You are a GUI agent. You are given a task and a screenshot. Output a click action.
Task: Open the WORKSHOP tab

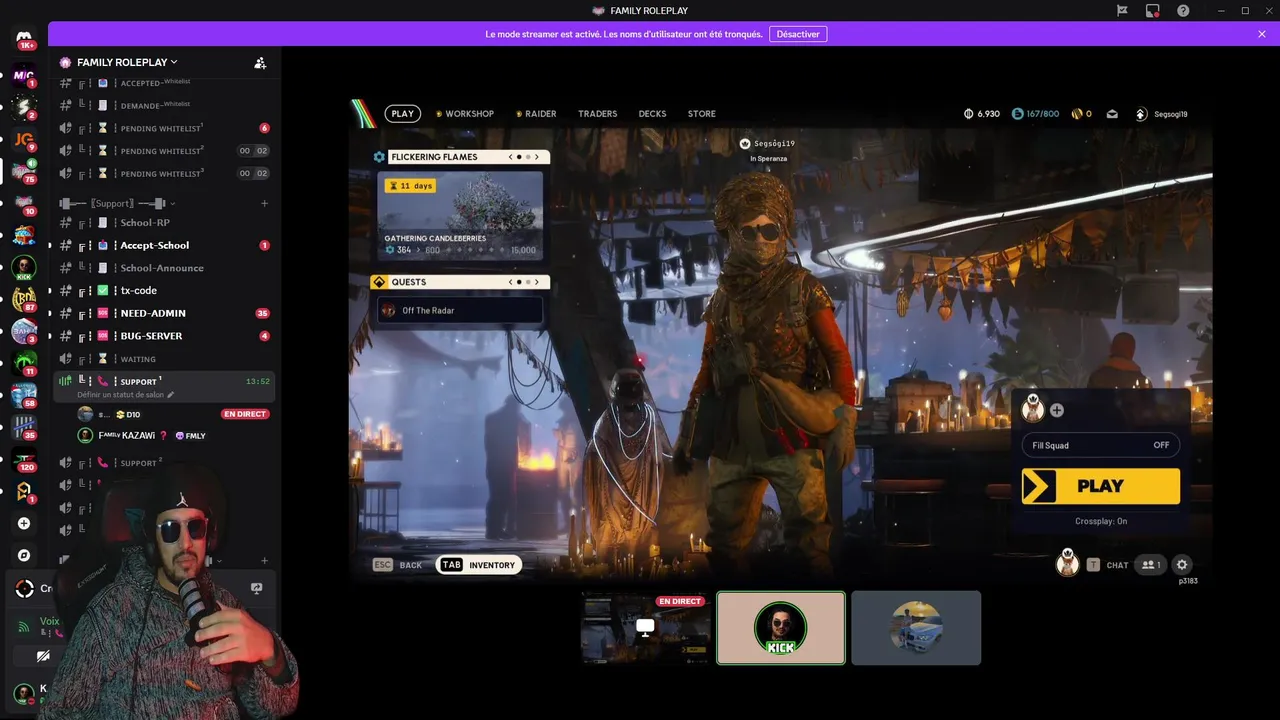(x=465, y=114)
